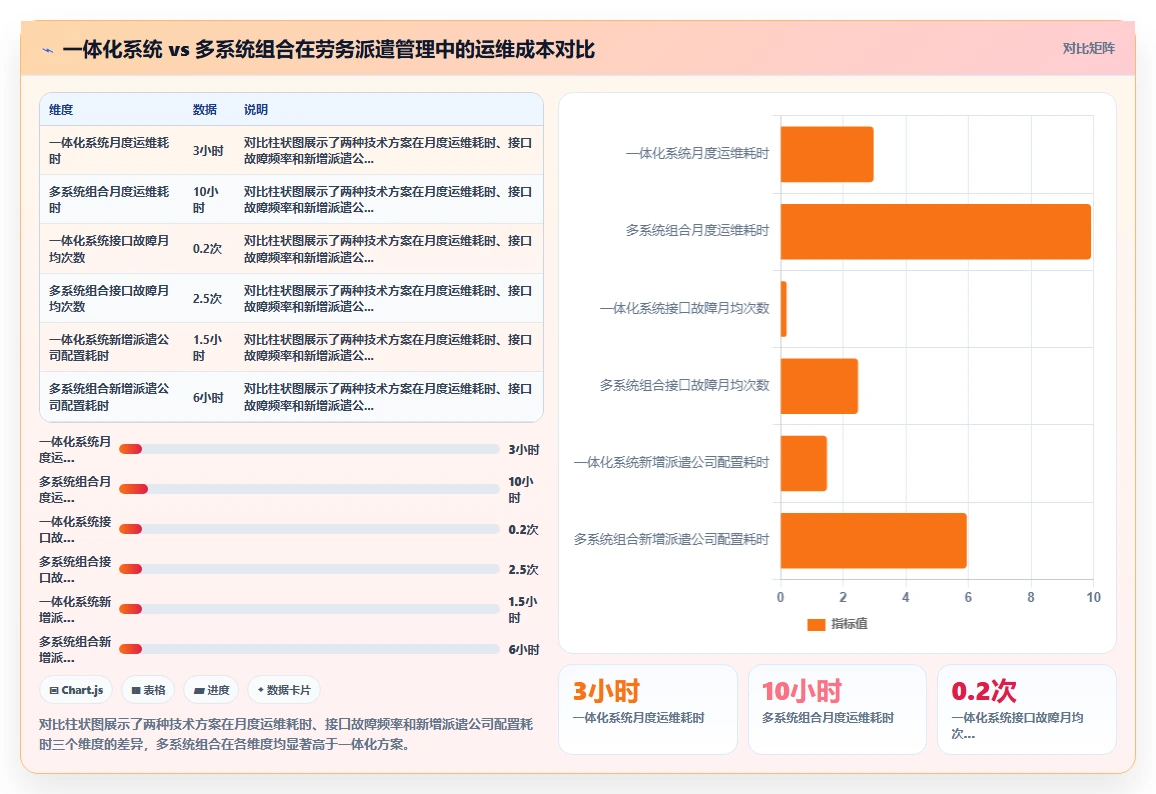The image size is (1156, 794).
Task: Select table row 多系统组合新增派遣公司配置耗时
Action: [x=291, y=397]
